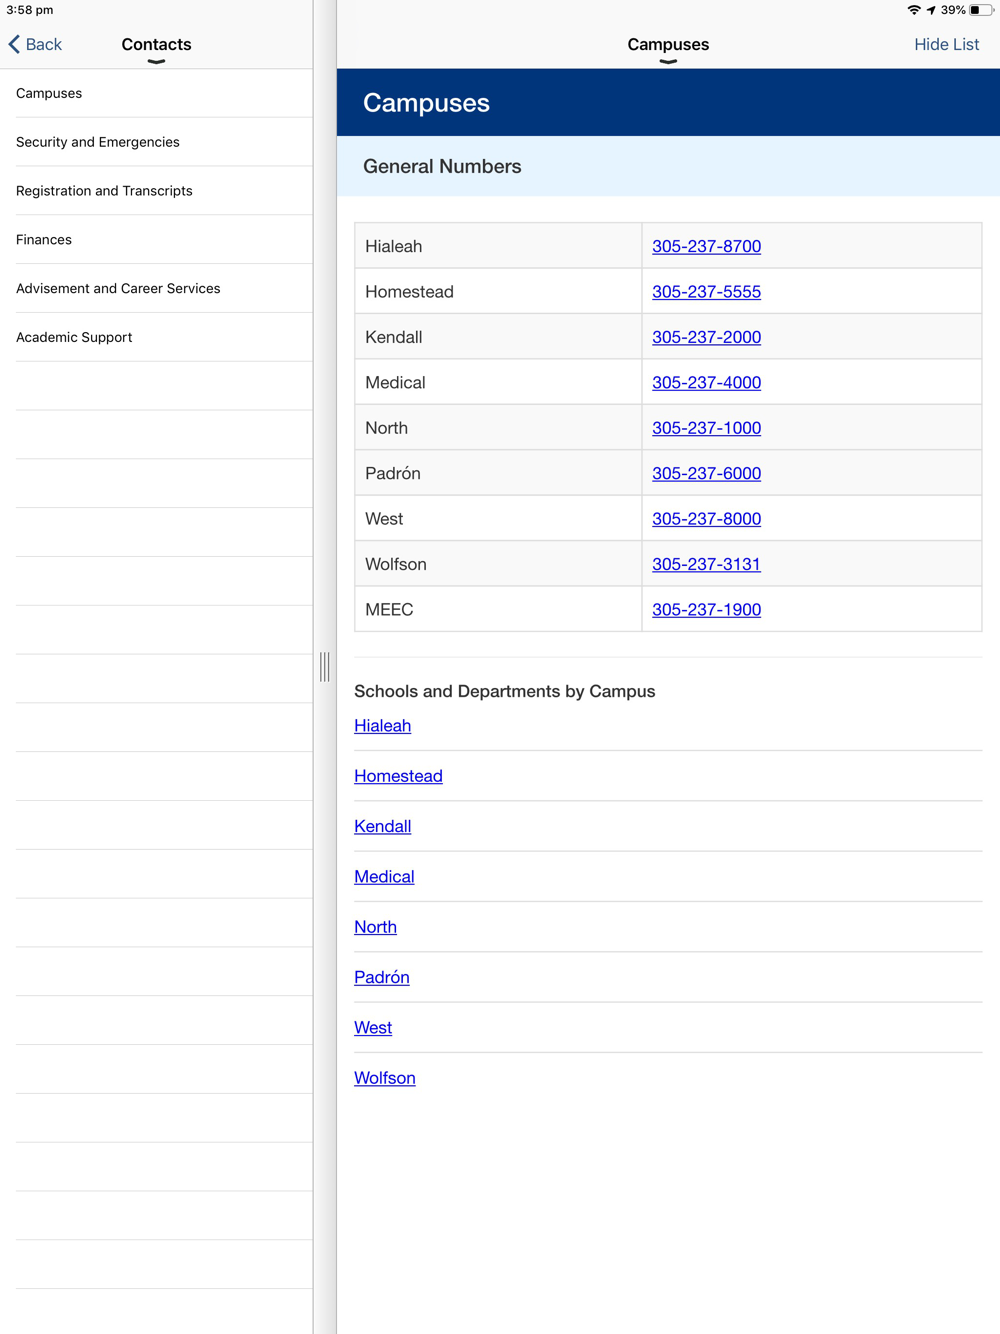Call Homestead number 305-237-5555
Viewport: 1000px width, 1334px height.
706,292
